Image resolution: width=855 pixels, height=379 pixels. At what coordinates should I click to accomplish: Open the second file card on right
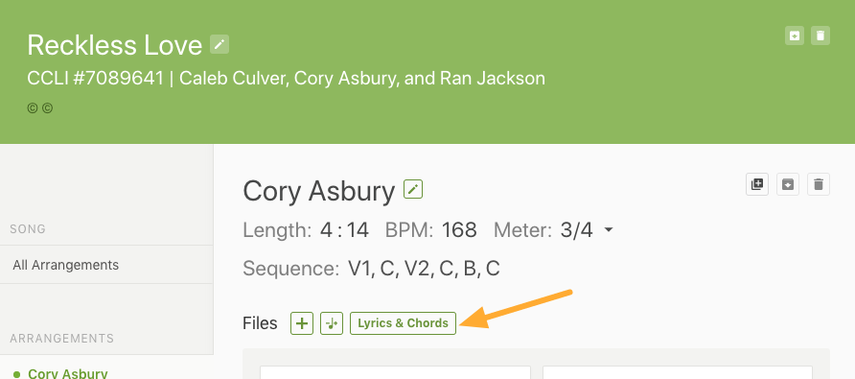[678, 372]
